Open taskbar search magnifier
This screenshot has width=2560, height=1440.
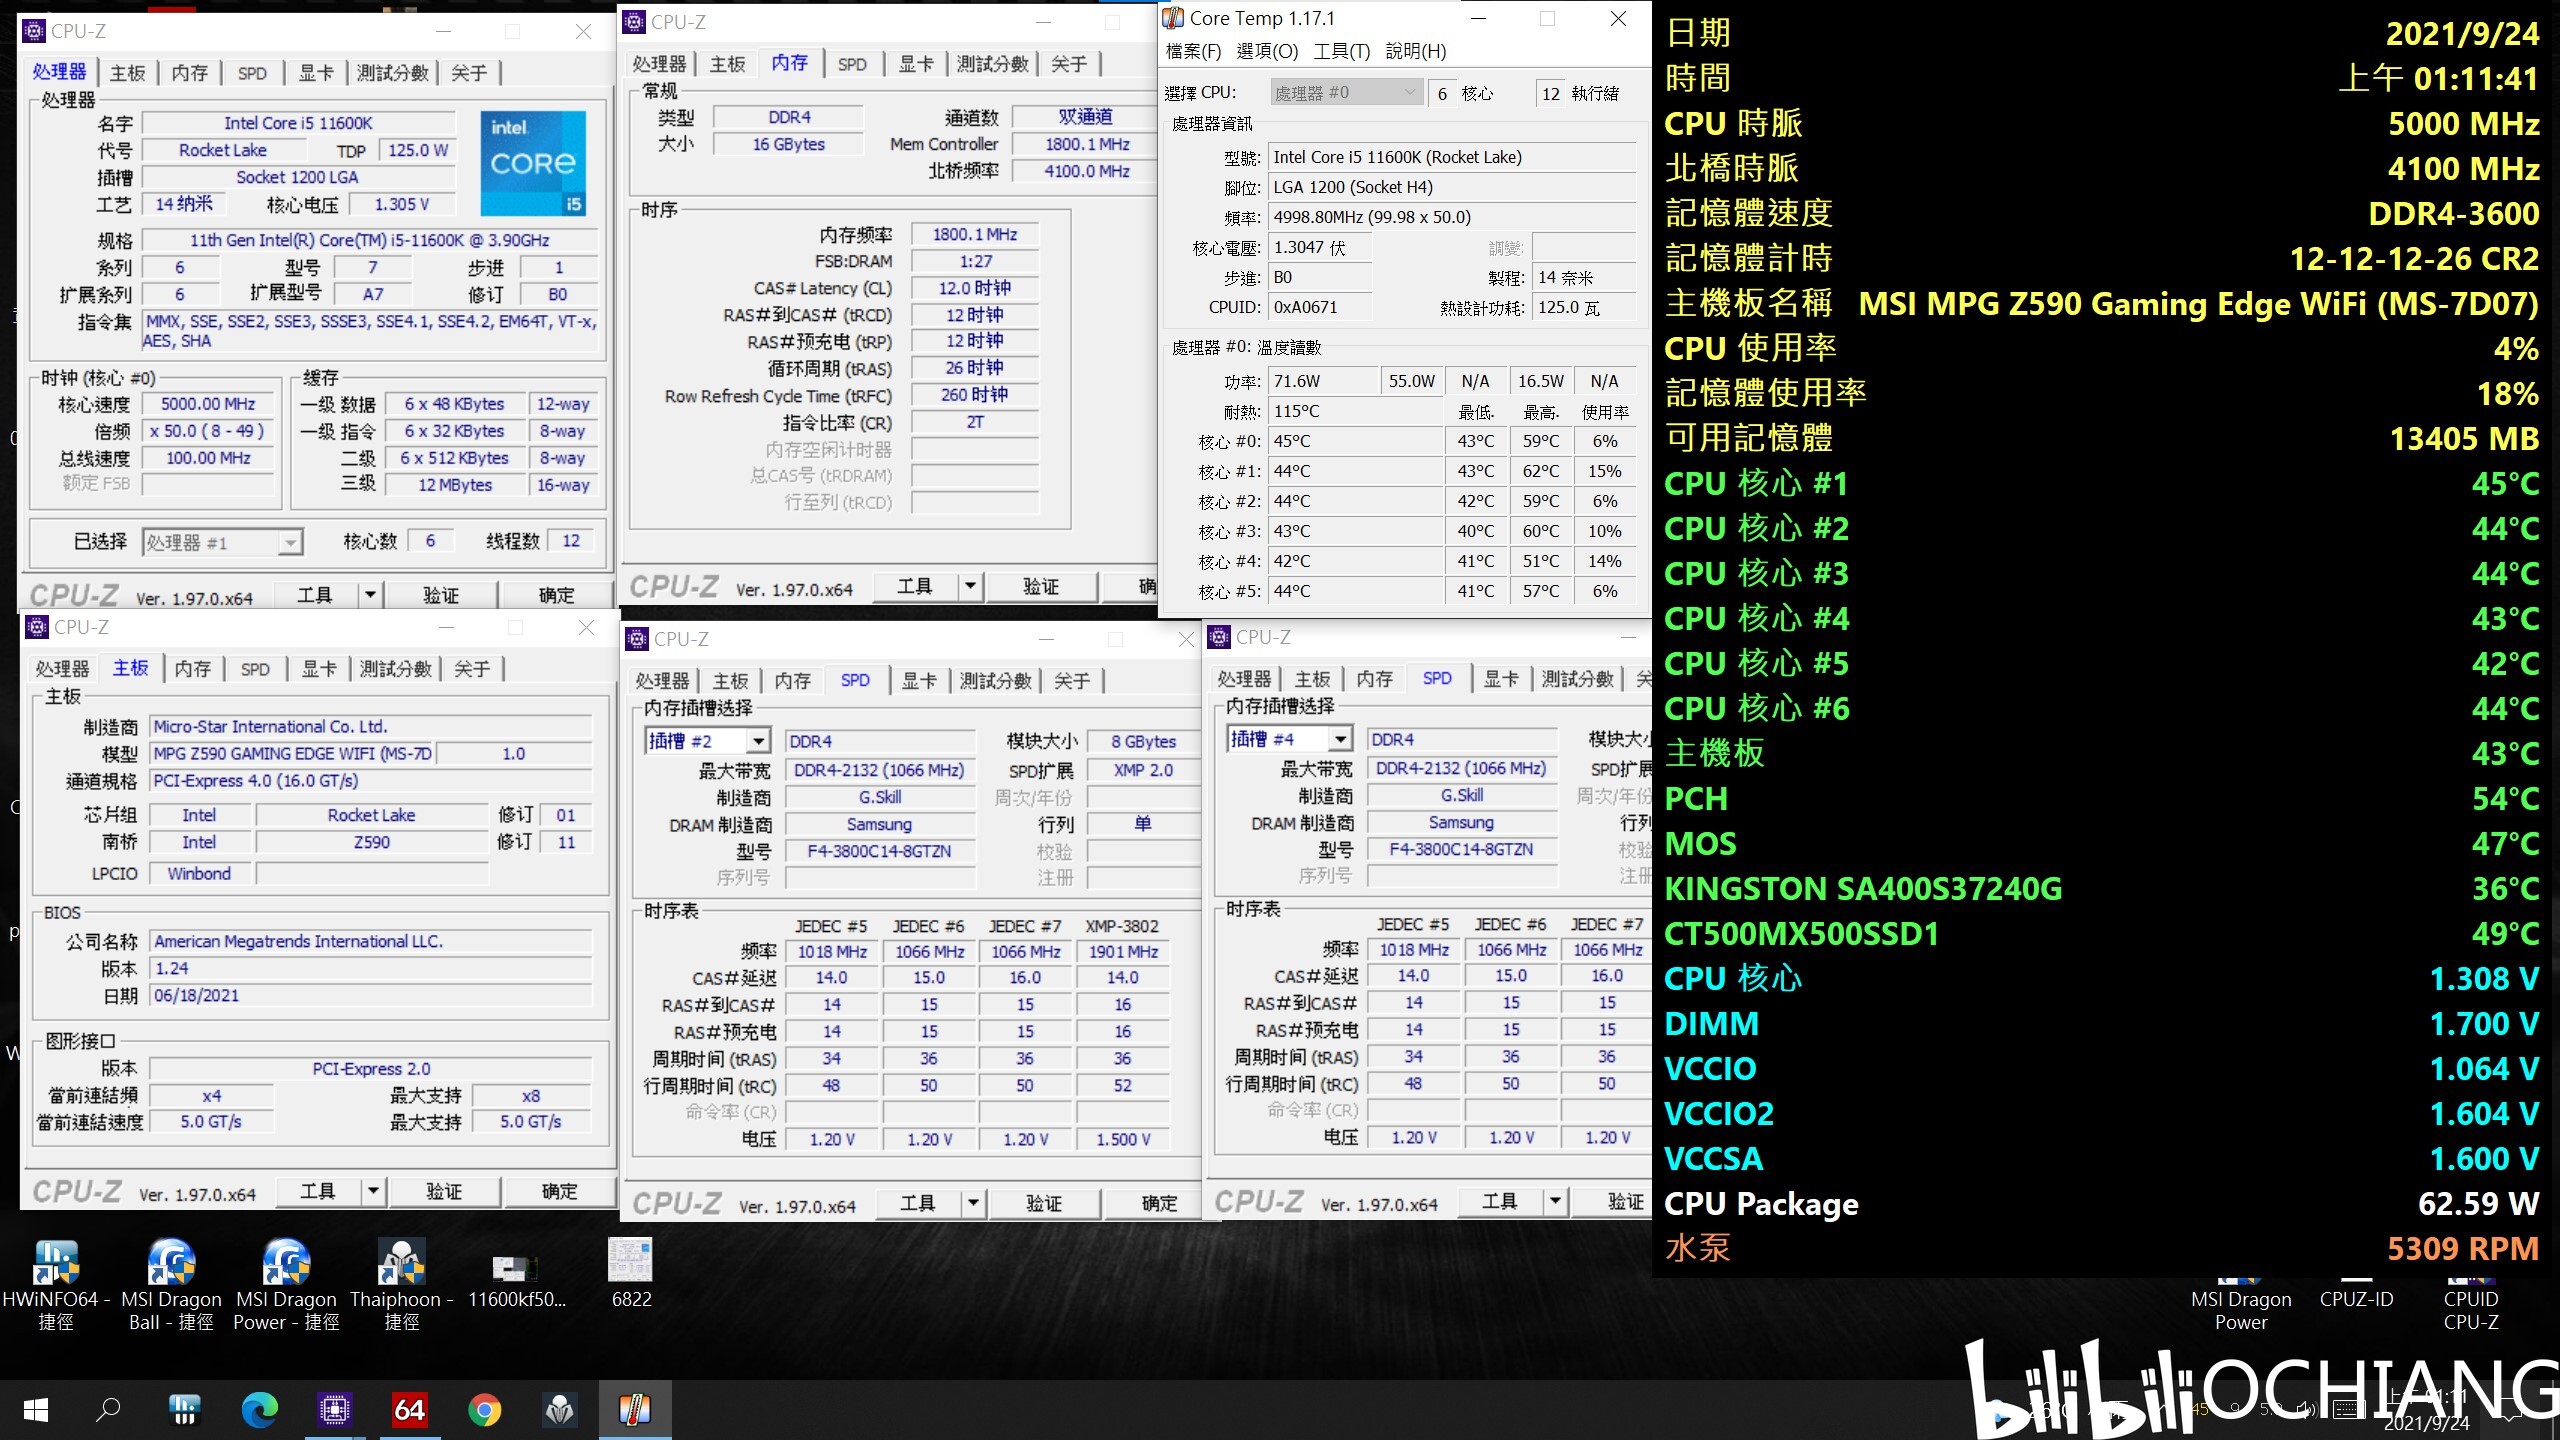tap(108, 1410)
